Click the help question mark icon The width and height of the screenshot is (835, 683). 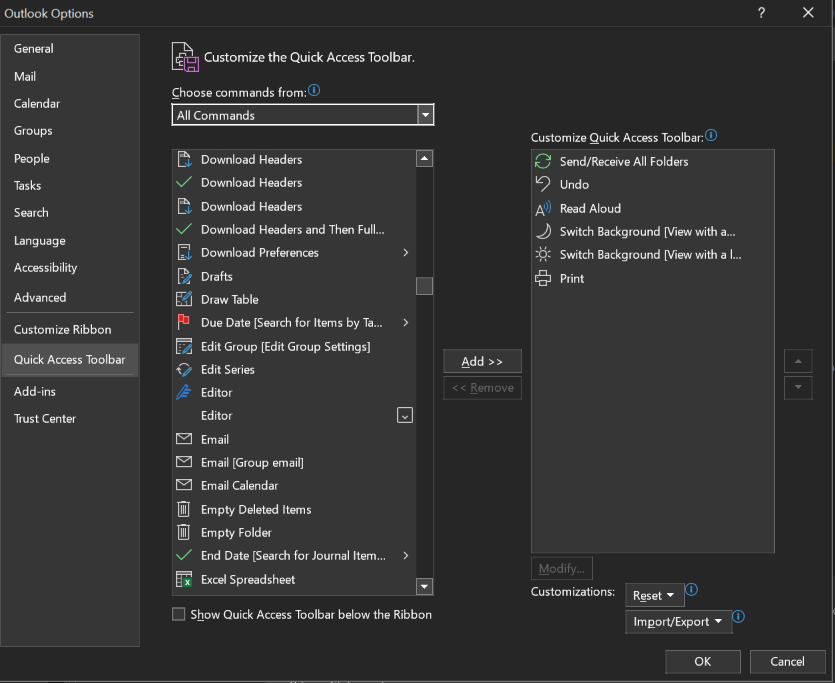coord(762,13)
